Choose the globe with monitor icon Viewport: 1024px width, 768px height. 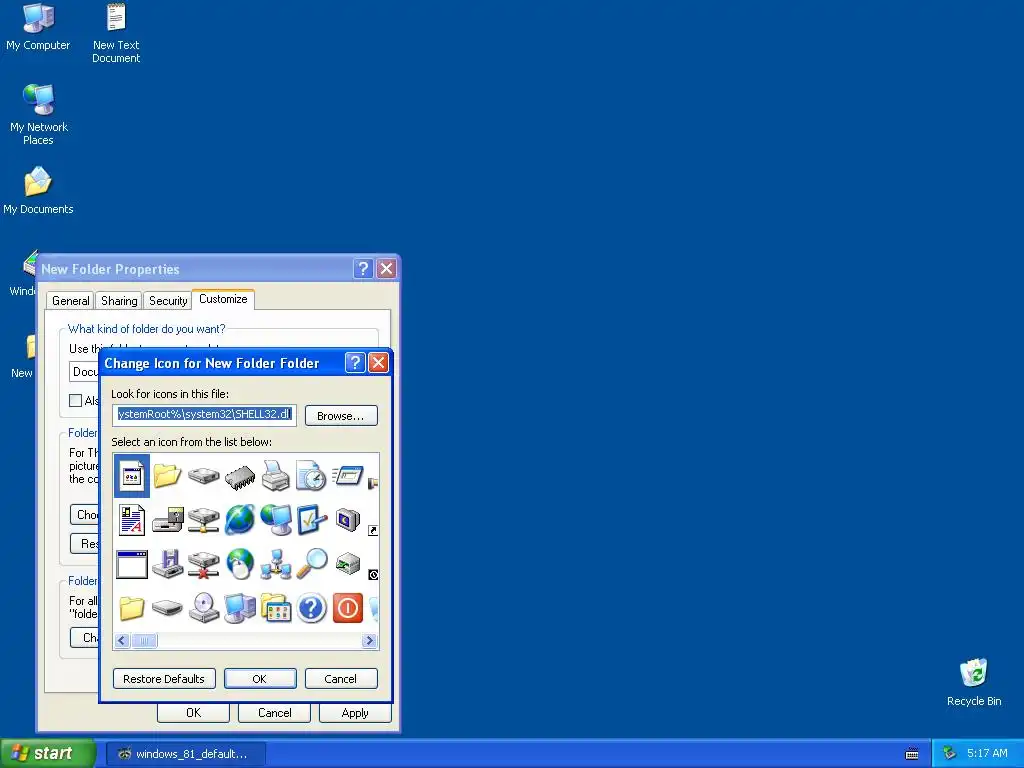pos(276,520)
